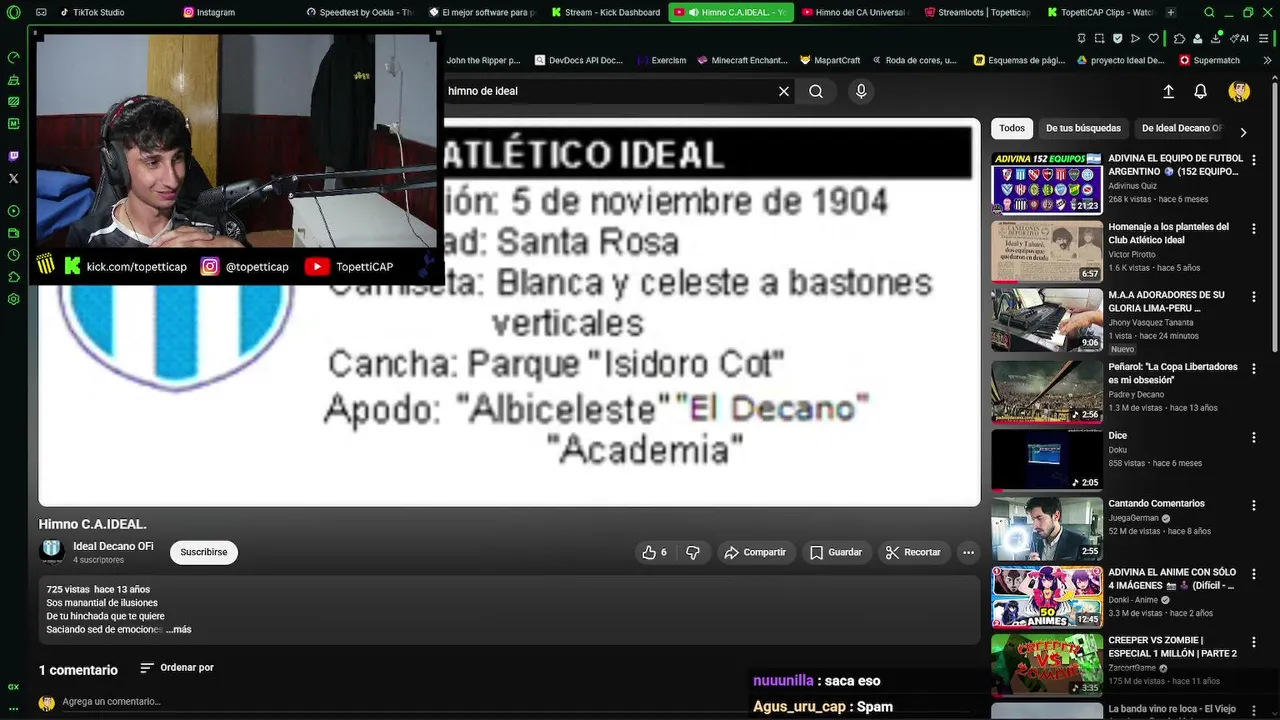Open YouTube notifications bell
The image size is (1280, 720).
click(x=1201, y=91)
